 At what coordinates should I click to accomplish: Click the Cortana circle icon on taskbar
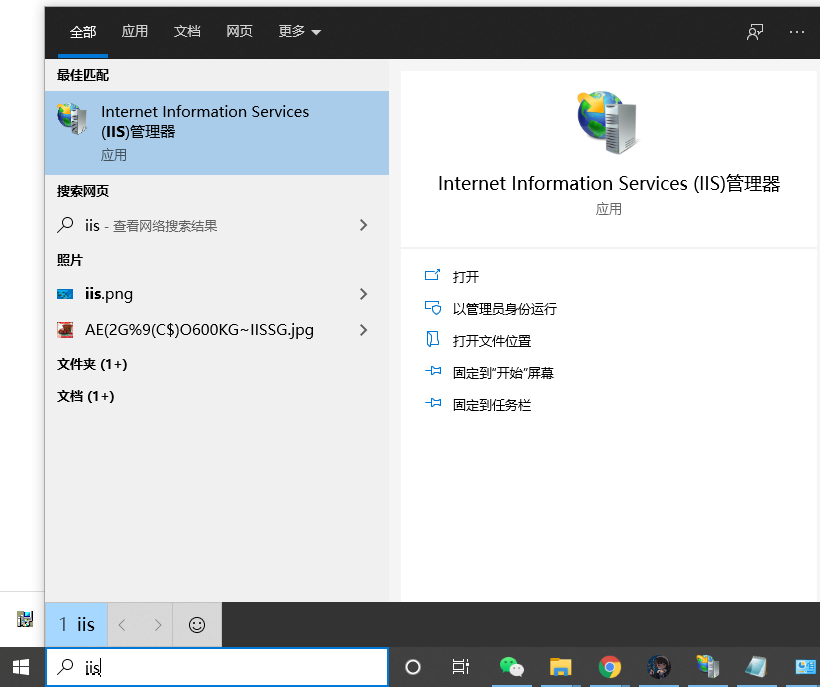point(413,666)
